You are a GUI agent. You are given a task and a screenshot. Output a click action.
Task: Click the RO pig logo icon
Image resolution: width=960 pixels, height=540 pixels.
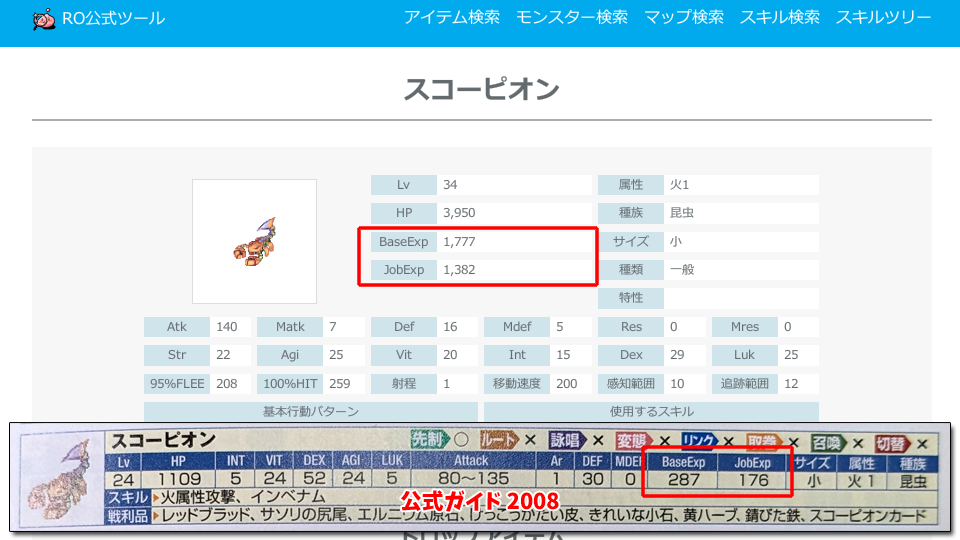pos(43,19)
